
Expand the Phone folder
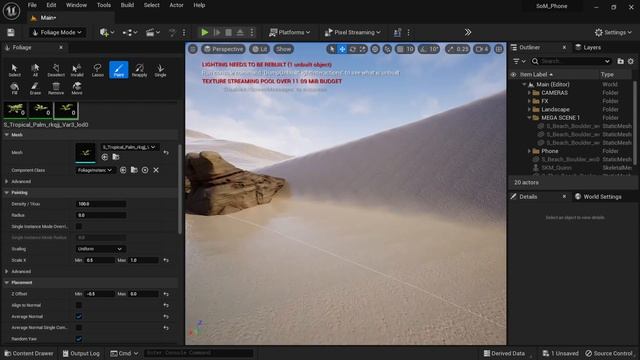tap(529, 151)
